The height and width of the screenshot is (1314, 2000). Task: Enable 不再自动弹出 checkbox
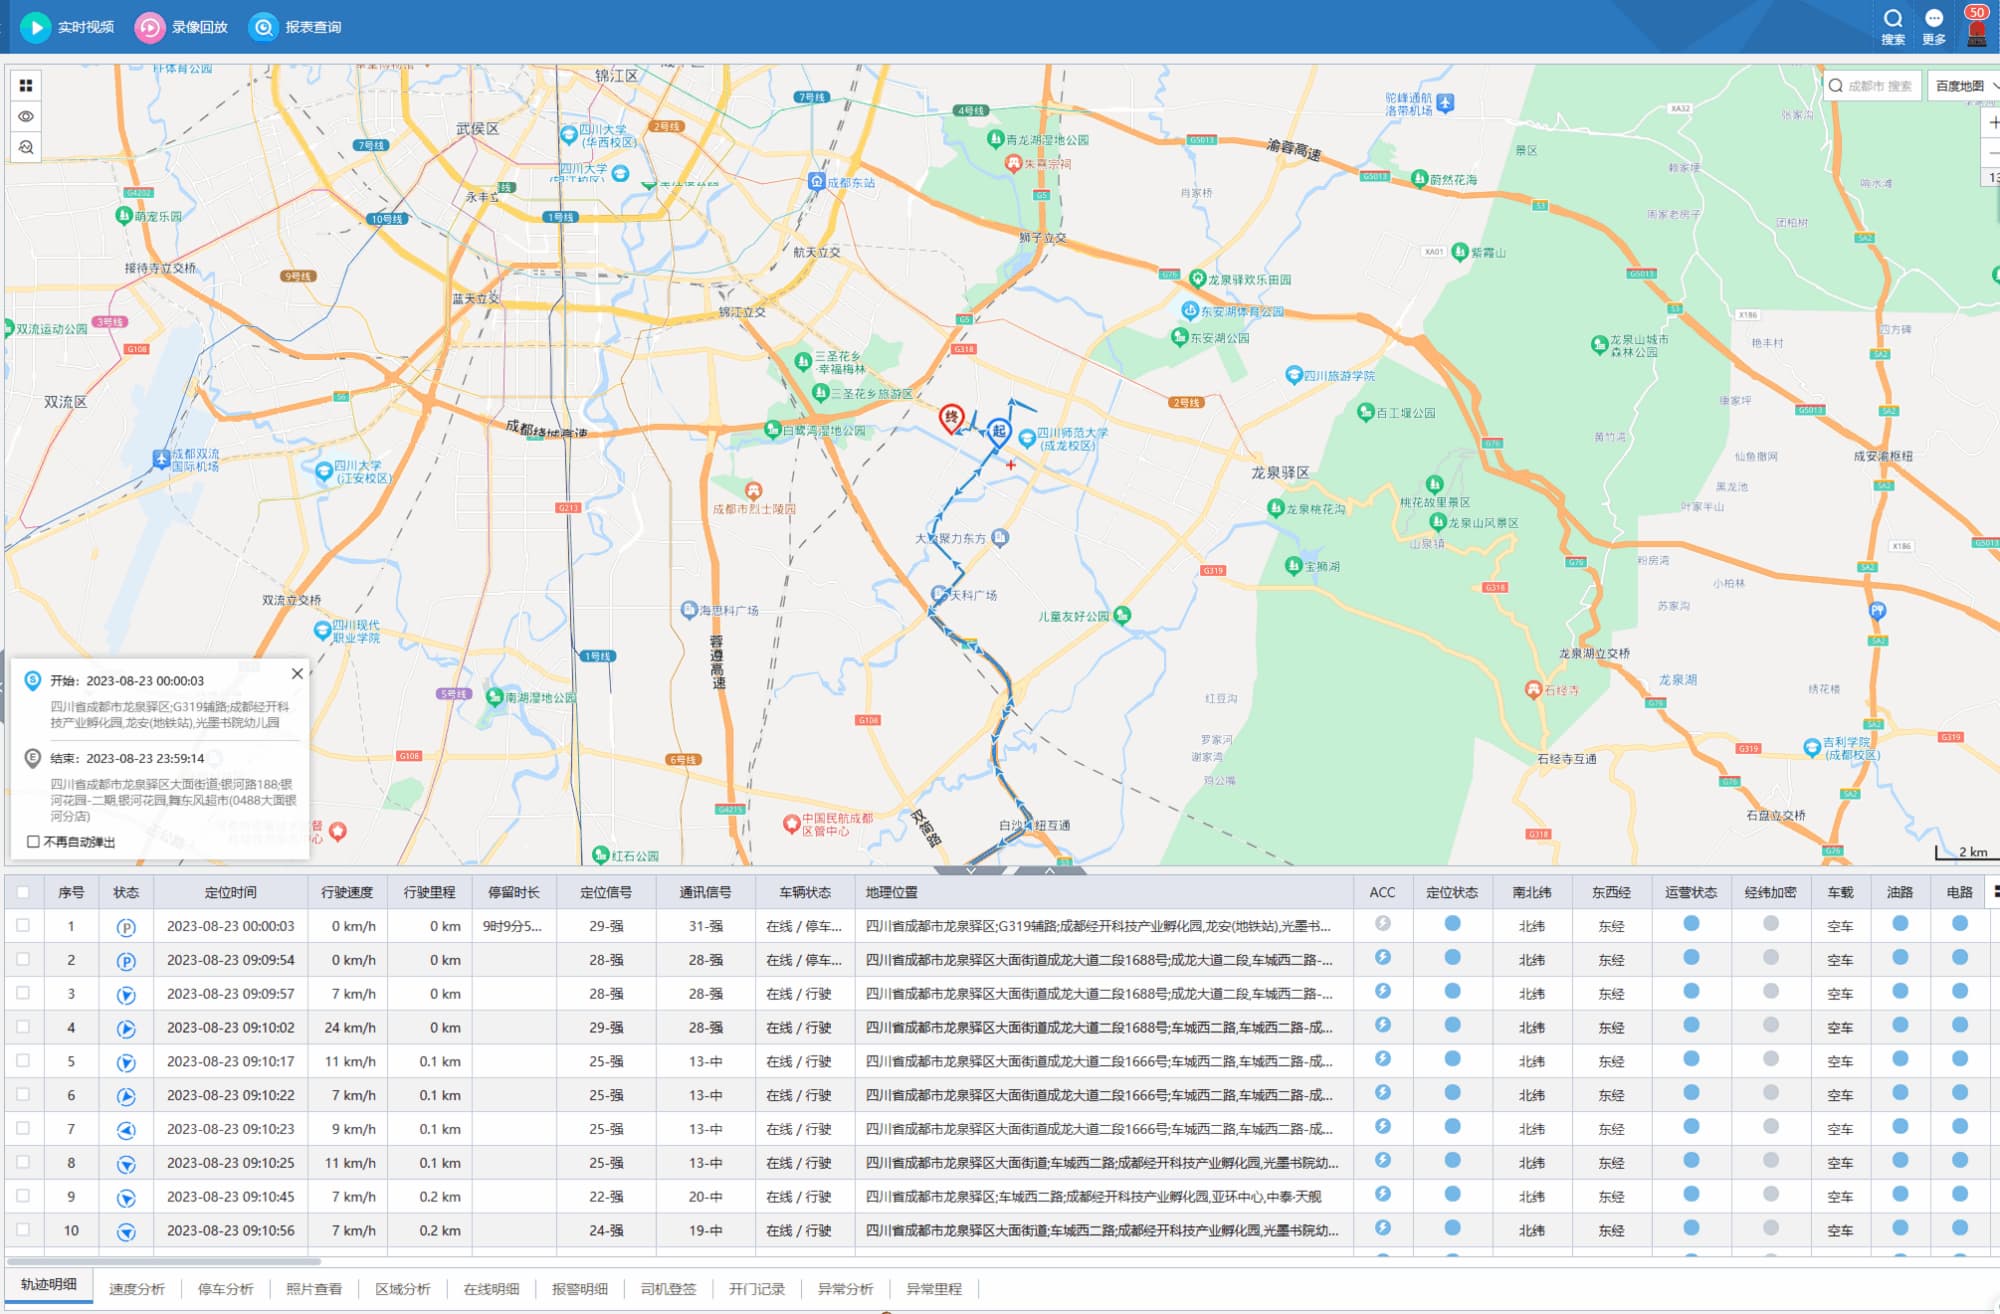33,842
